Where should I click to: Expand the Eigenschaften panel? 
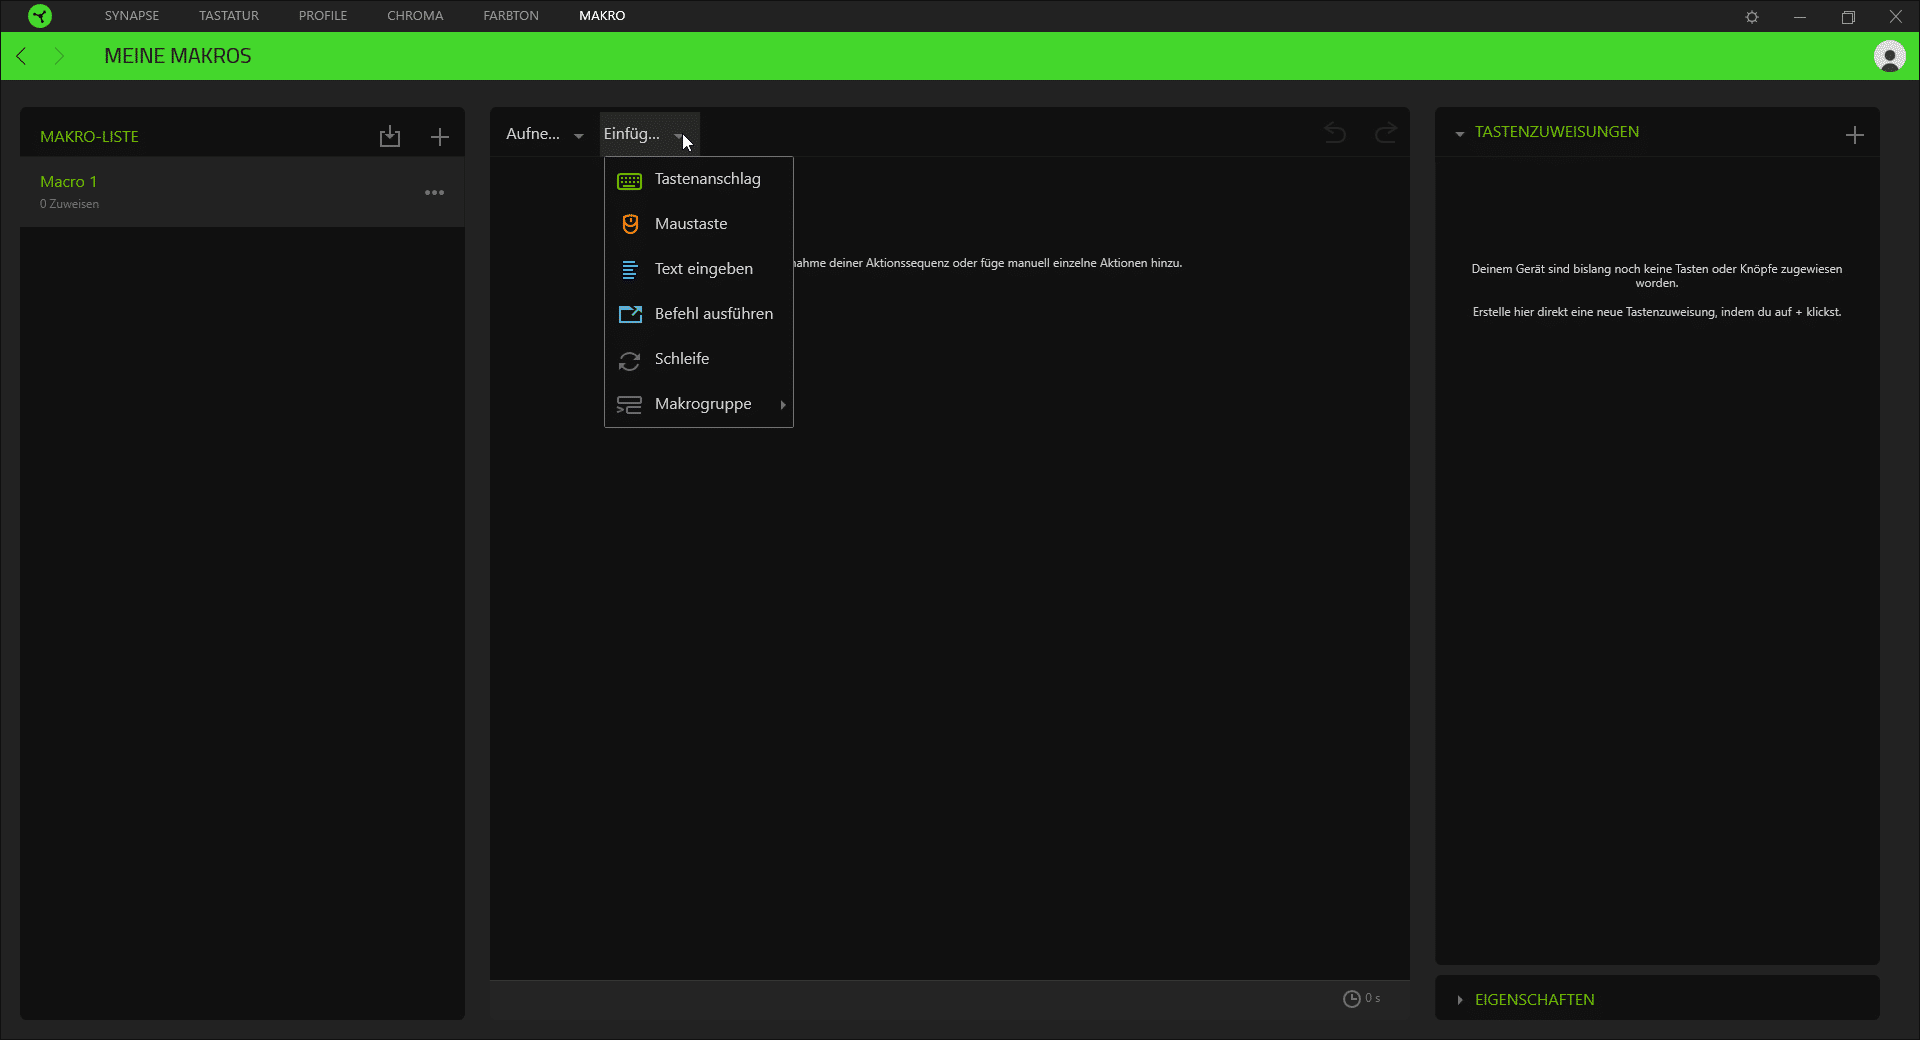click(1534, 999)
